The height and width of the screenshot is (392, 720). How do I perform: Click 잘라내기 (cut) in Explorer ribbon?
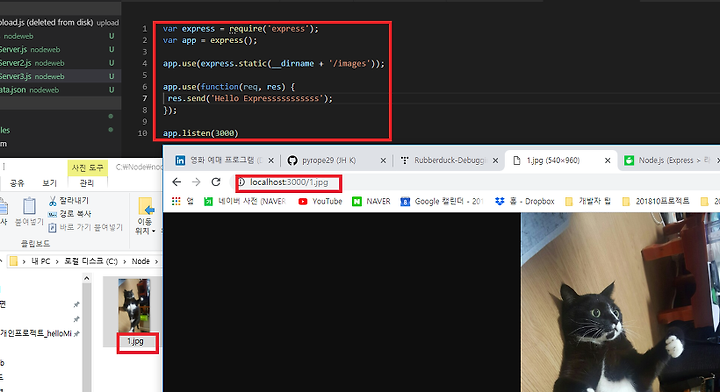pyautogui.click(x=69, y=201)
